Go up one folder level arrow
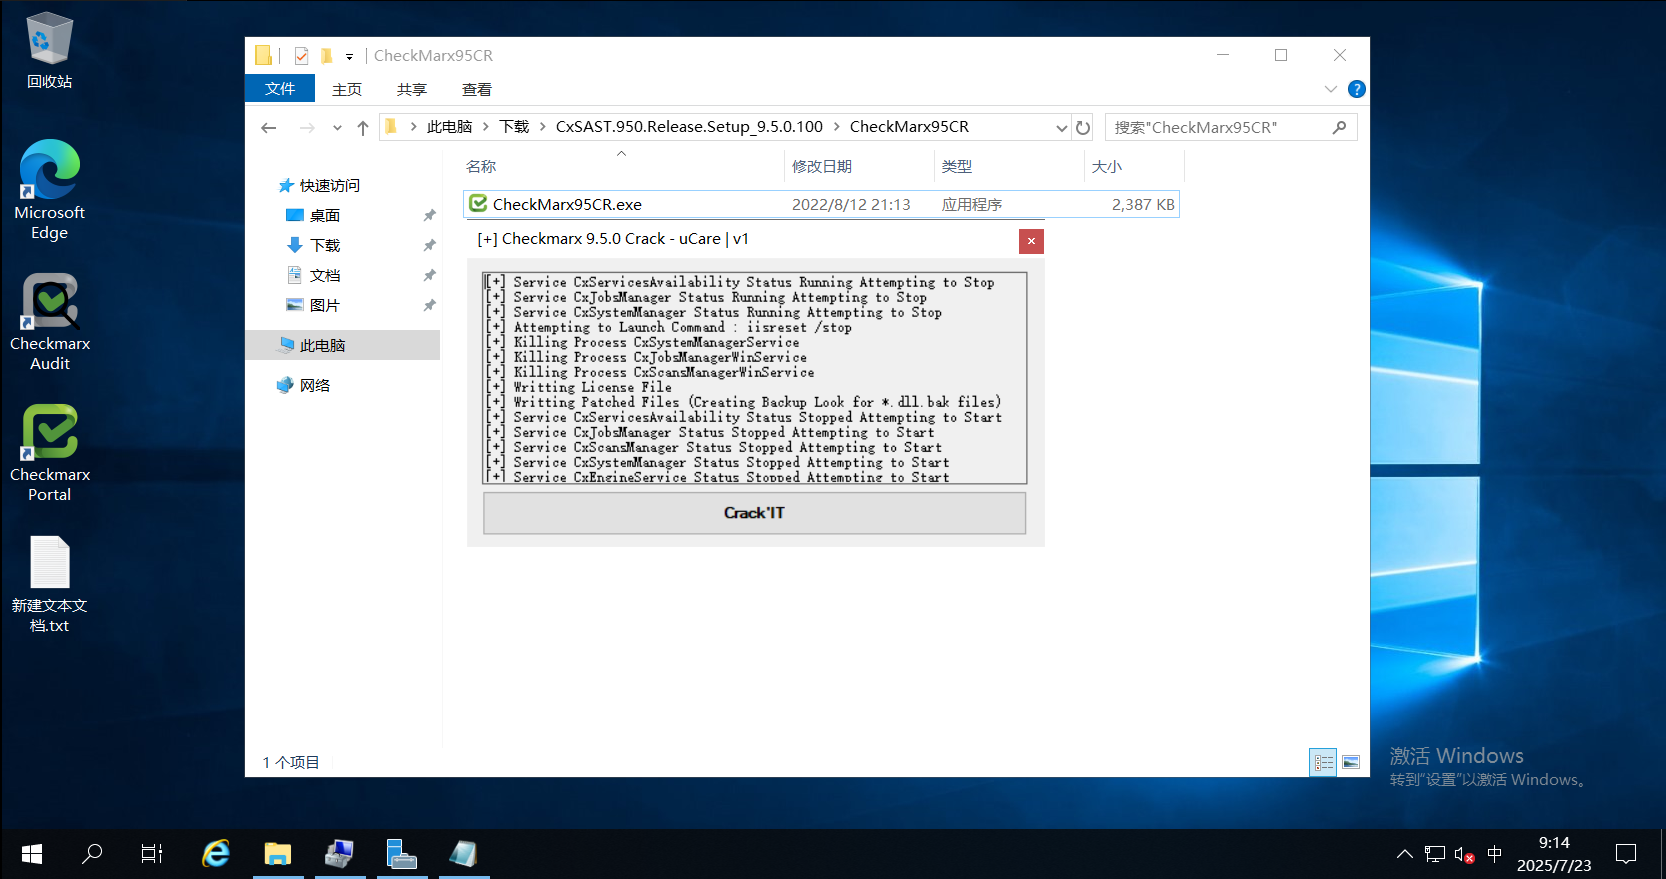Viewport: 1666px width, 879px height. coord(363,127)
